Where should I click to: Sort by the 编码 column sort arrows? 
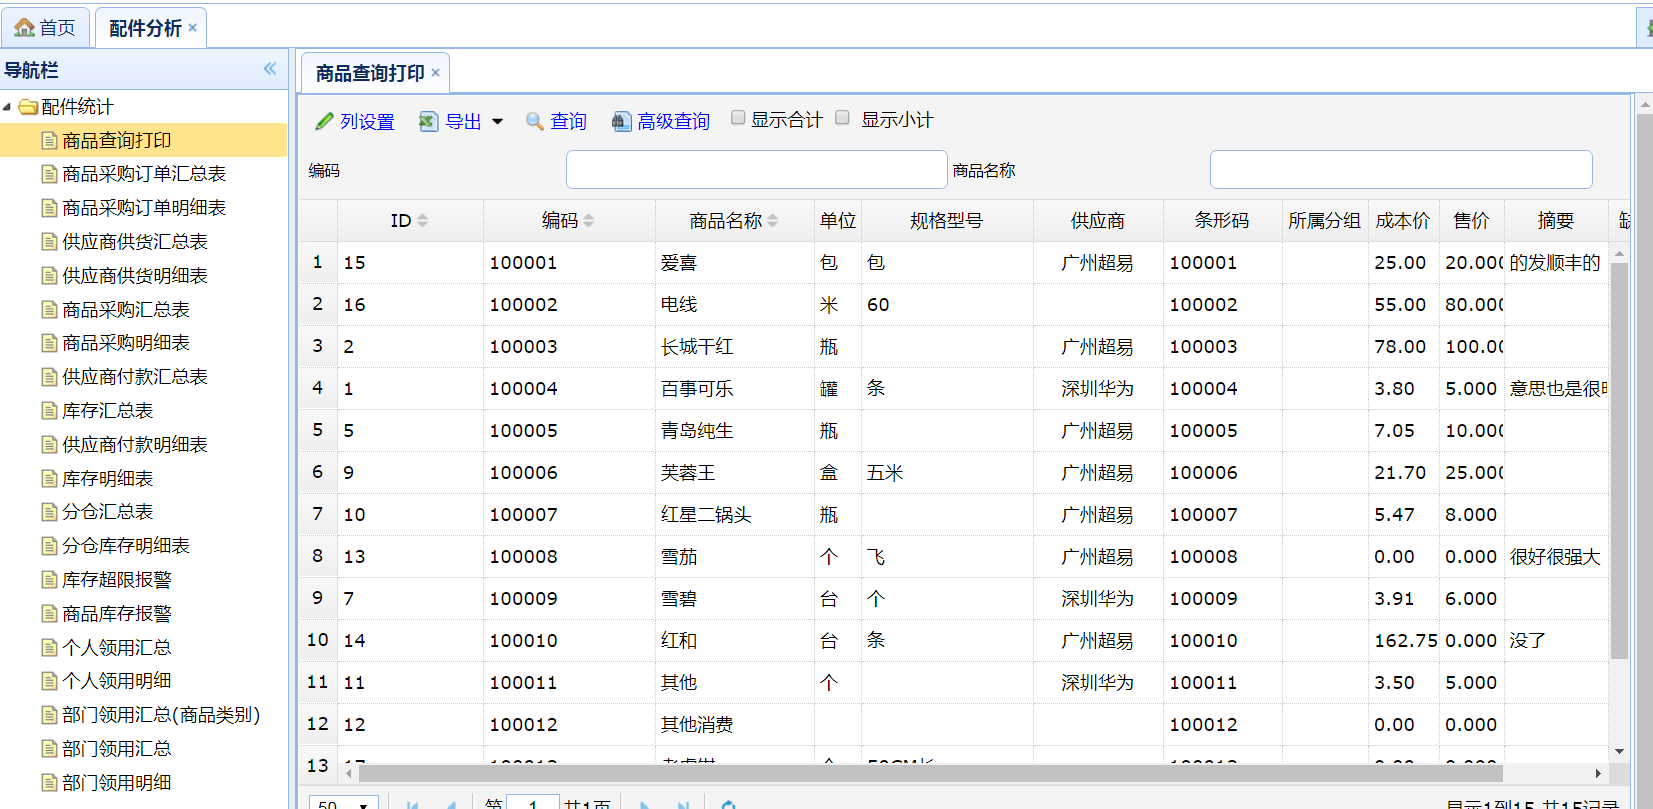[x=588, y=221]
